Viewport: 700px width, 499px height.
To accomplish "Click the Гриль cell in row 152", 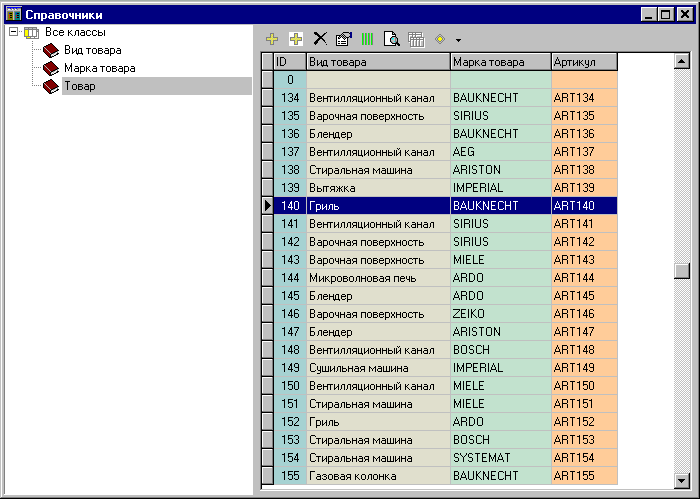I will pyautogui.click(x=379, y=422).
